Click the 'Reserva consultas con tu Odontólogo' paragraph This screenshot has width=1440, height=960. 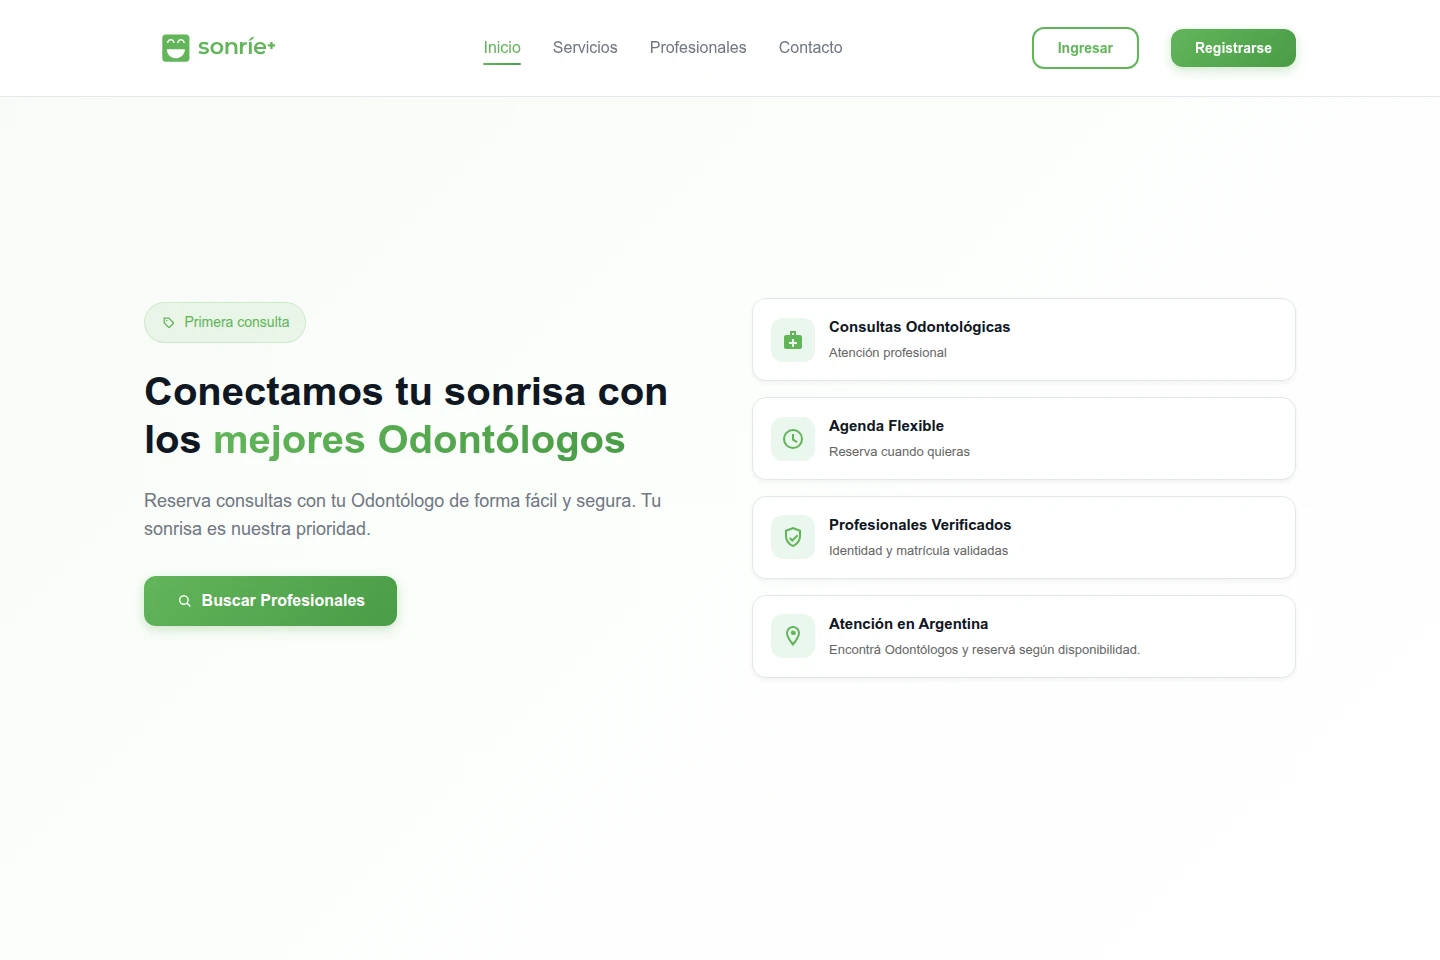(402, 515)
